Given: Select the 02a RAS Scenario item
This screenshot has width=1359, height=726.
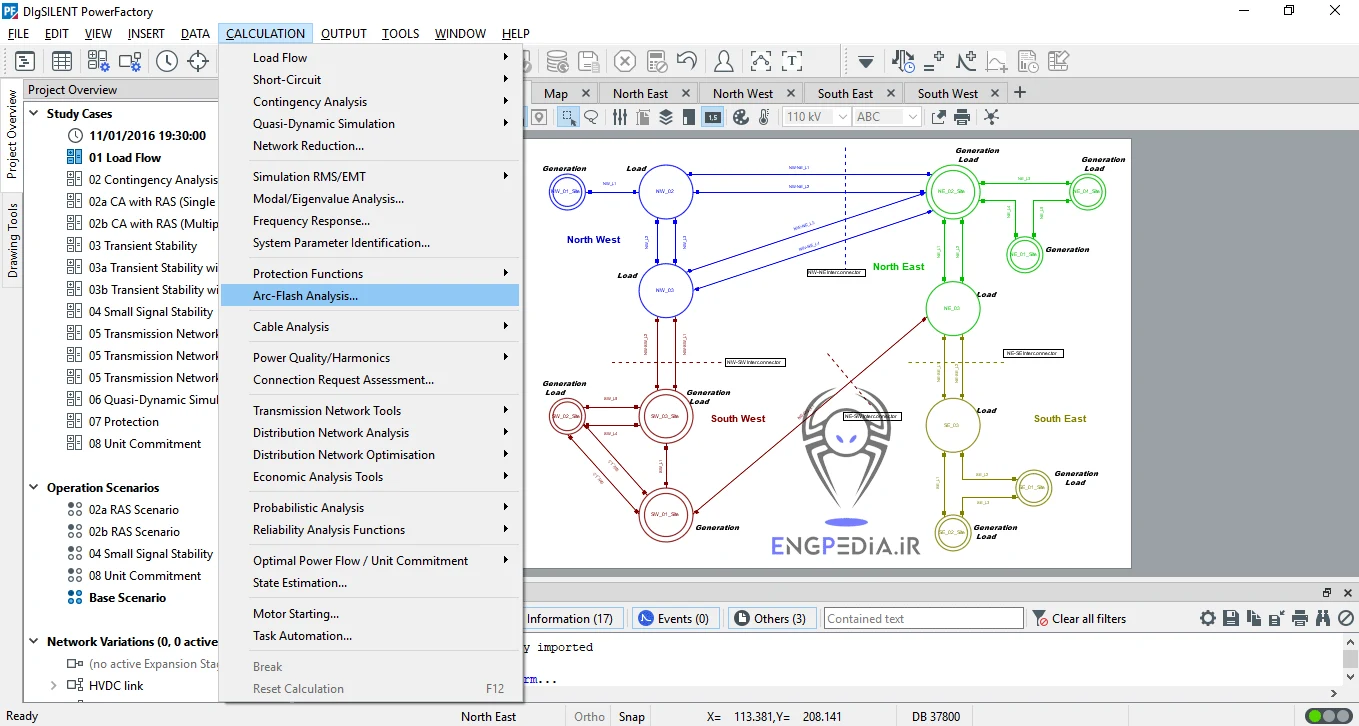Looking at the screenshot, I should [x=134, y=510].
